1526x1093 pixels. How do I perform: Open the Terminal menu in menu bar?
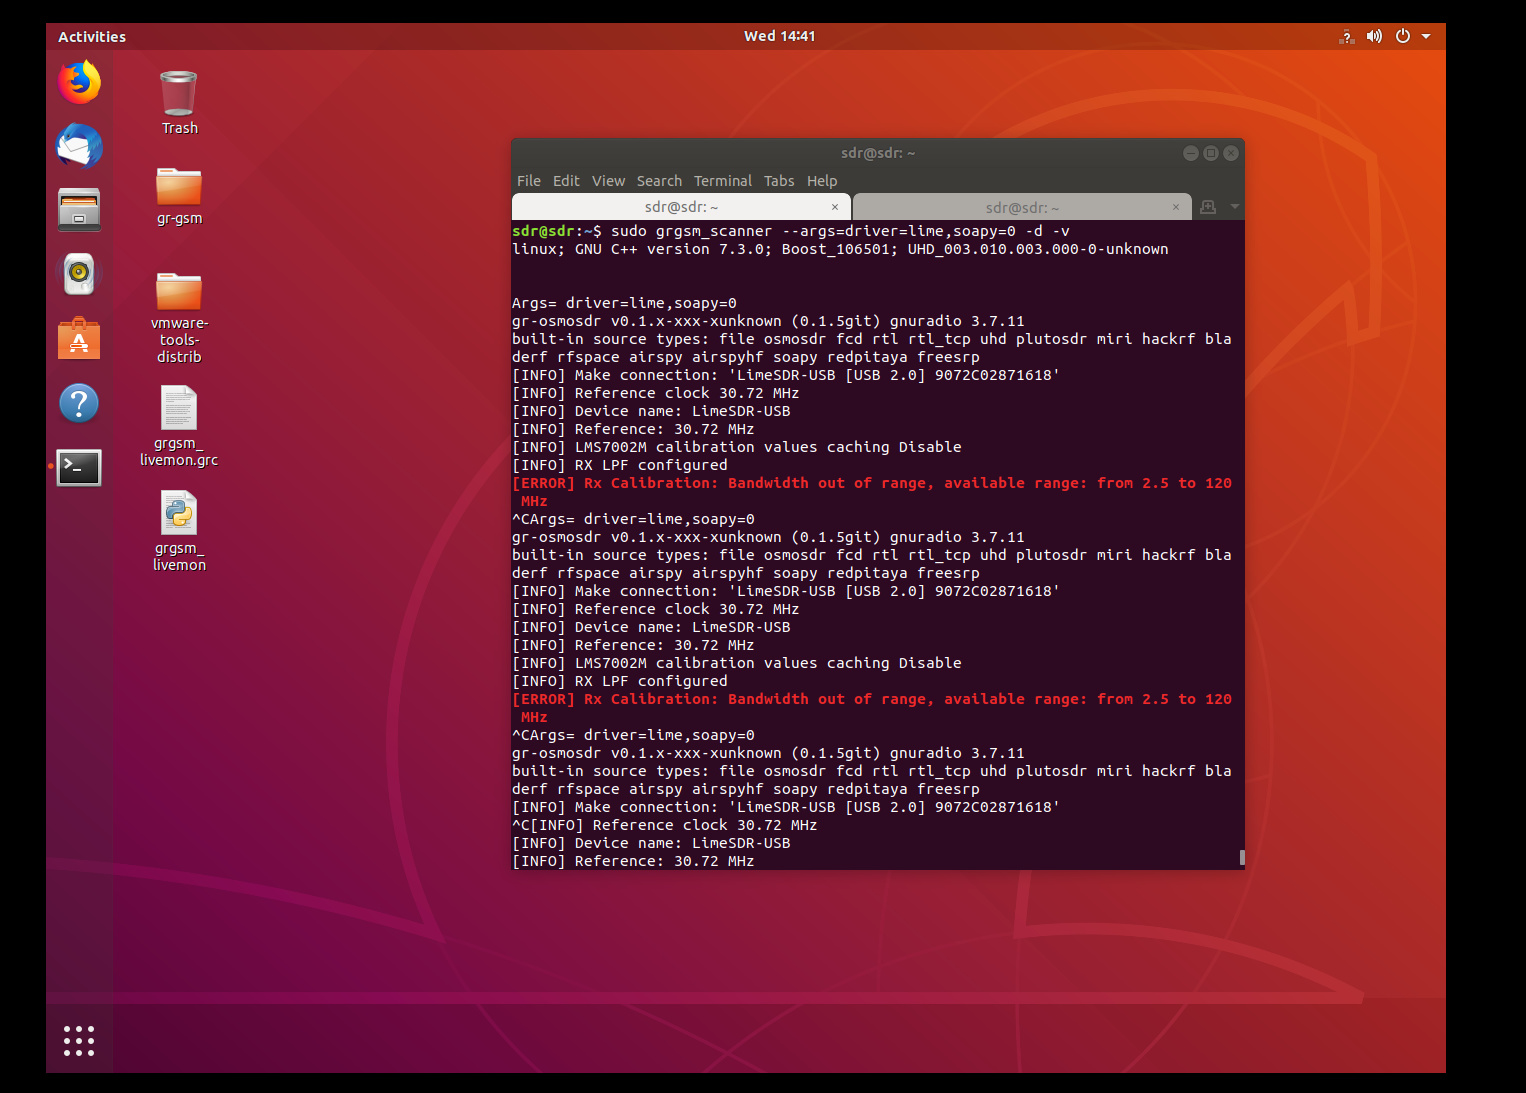722,181
